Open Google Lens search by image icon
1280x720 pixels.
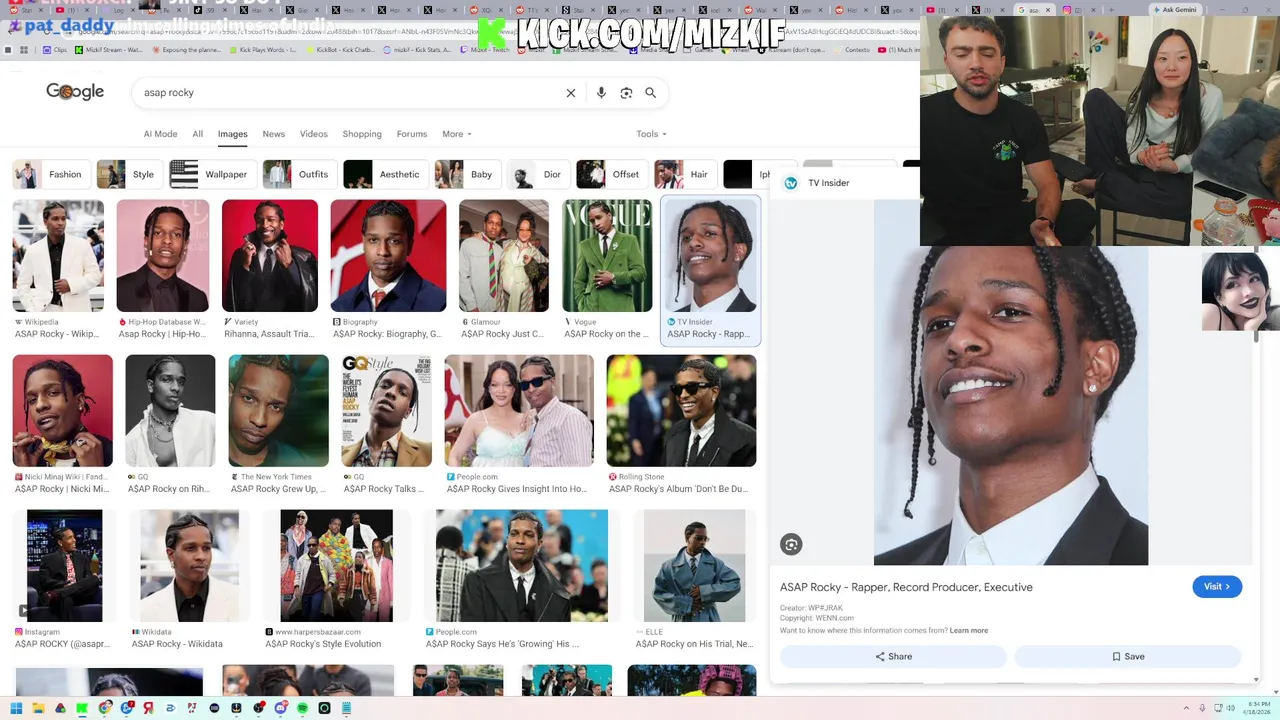tap(626, 93)
